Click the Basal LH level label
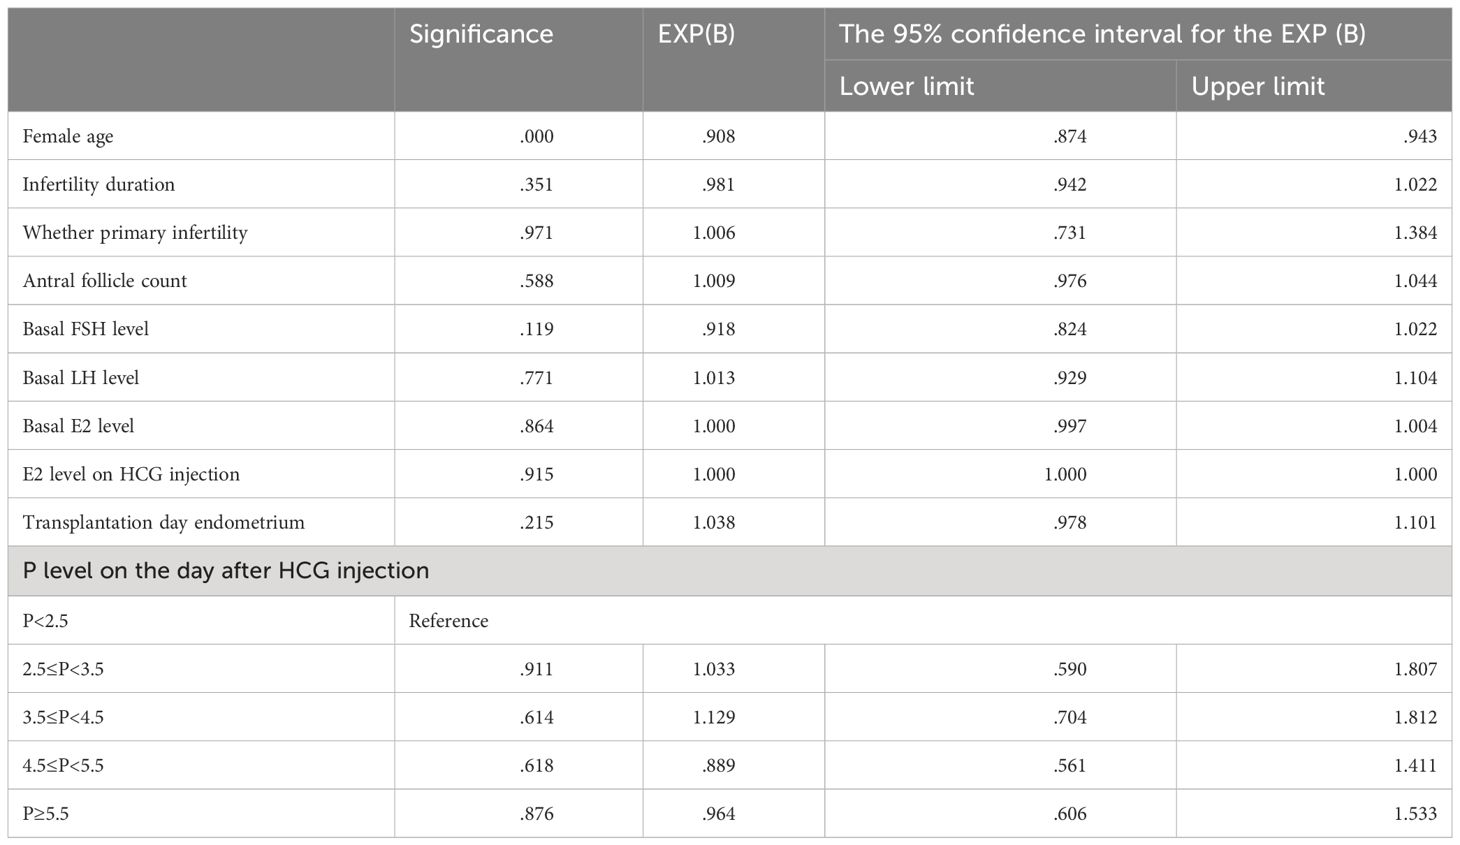1460x845 pixels. [81, 378]
